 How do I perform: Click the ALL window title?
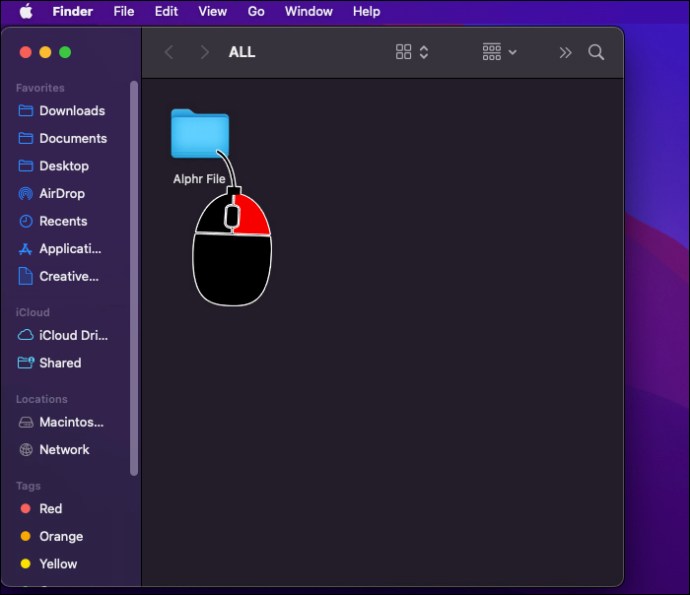[x=242, y=52]
